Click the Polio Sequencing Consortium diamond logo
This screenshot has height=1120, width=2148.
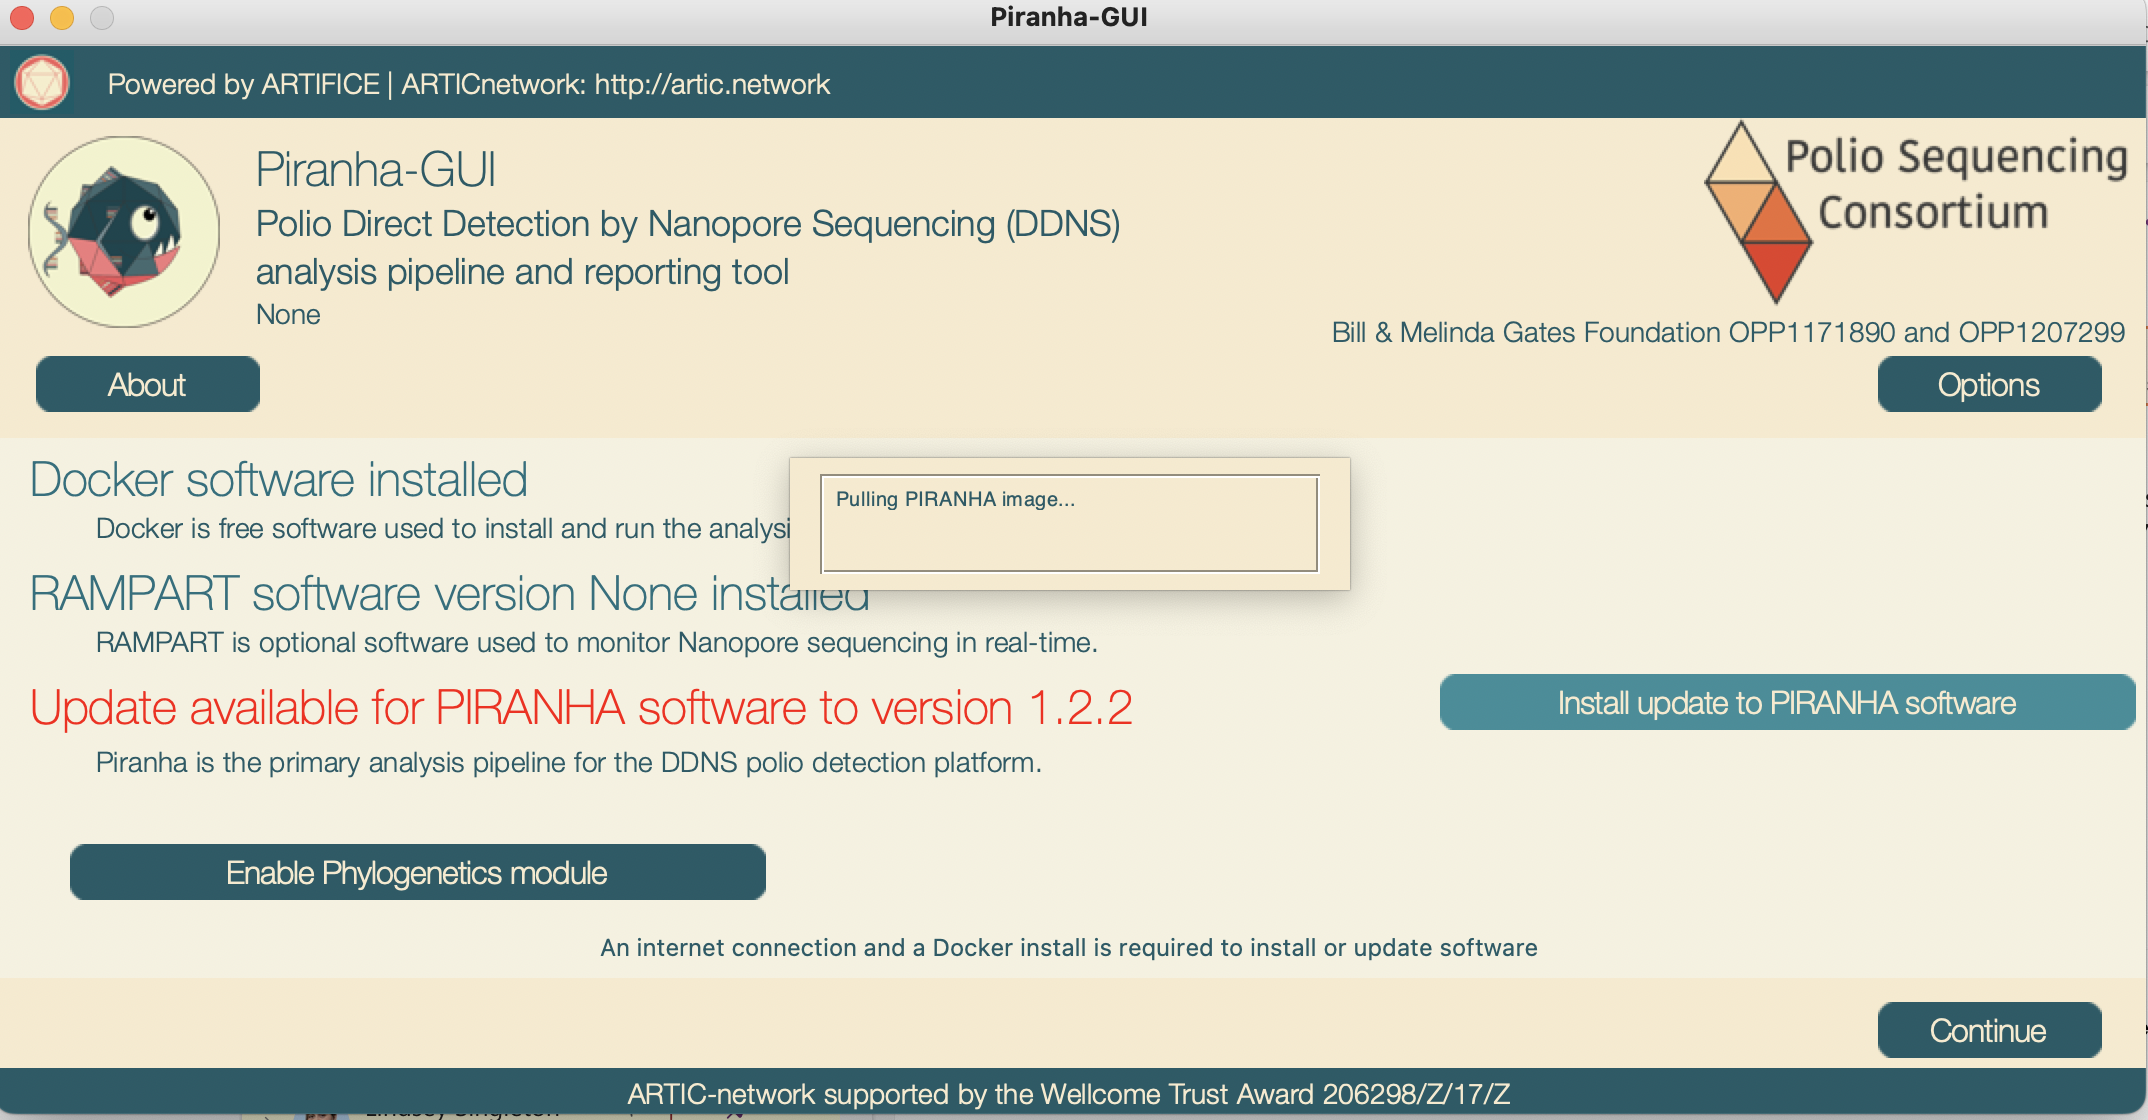click(x=1757, y=212)
